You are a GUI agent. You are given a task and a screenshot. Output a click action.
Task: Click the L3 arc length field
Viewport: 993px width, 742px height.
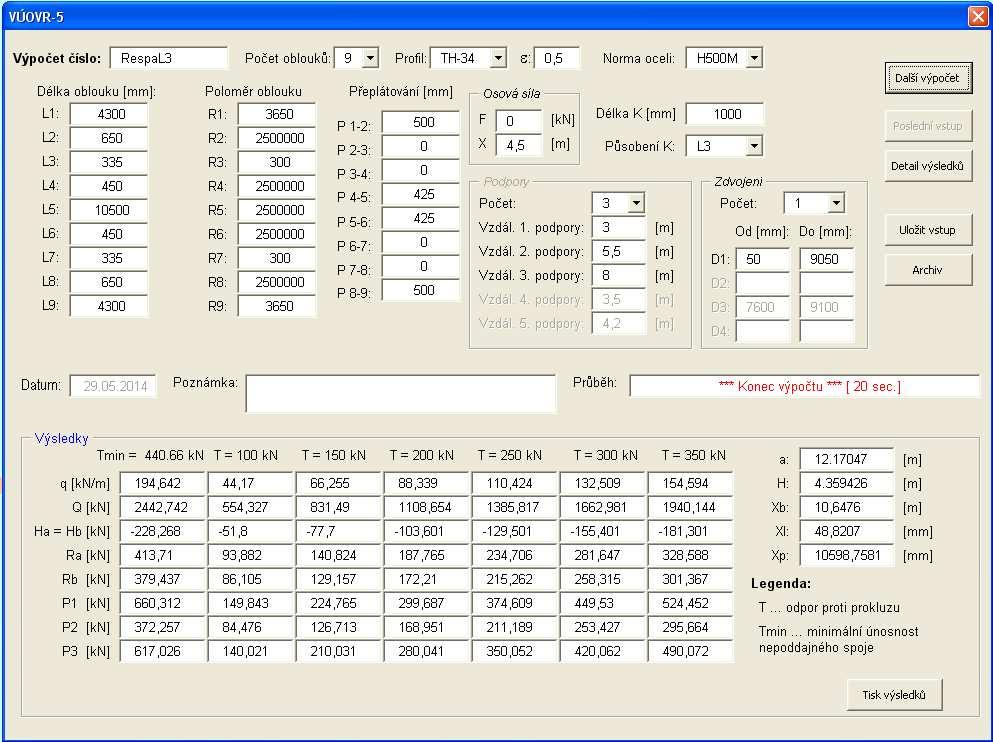[x=109, y=162]
